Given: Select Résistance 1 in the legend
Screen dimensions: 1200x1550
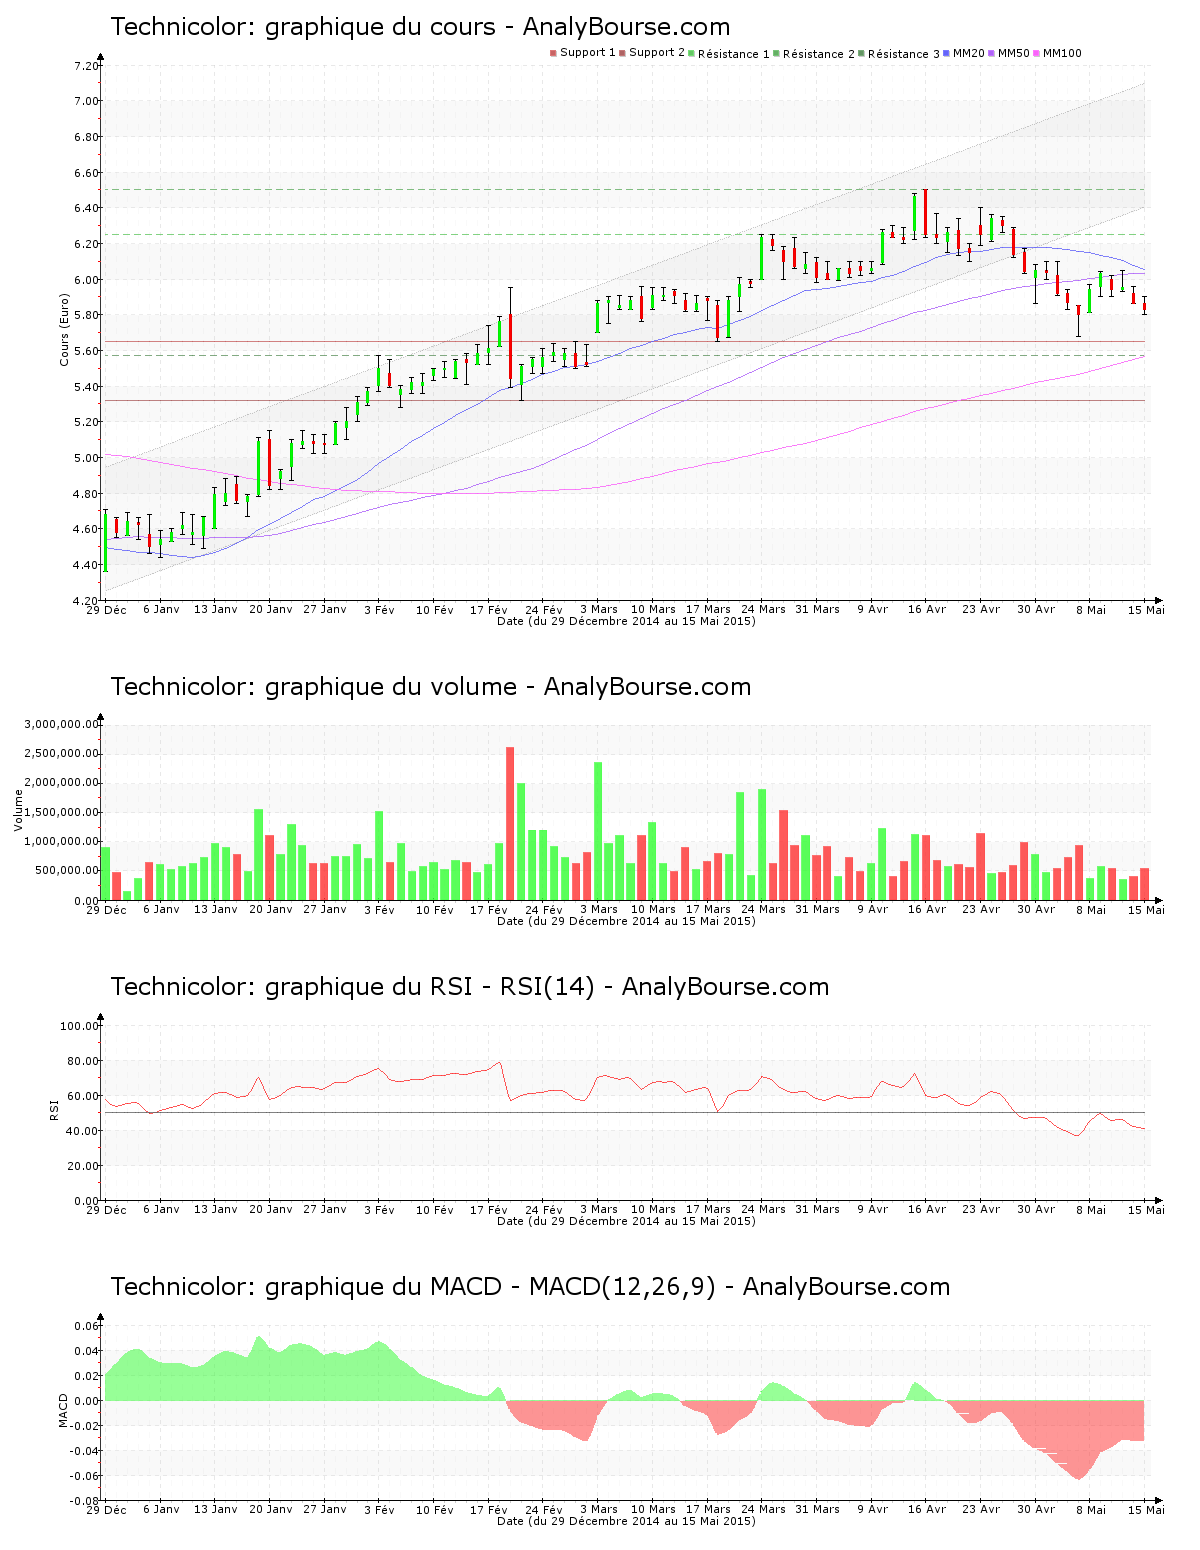Looking at the screenshot, I should coord(733,54).
